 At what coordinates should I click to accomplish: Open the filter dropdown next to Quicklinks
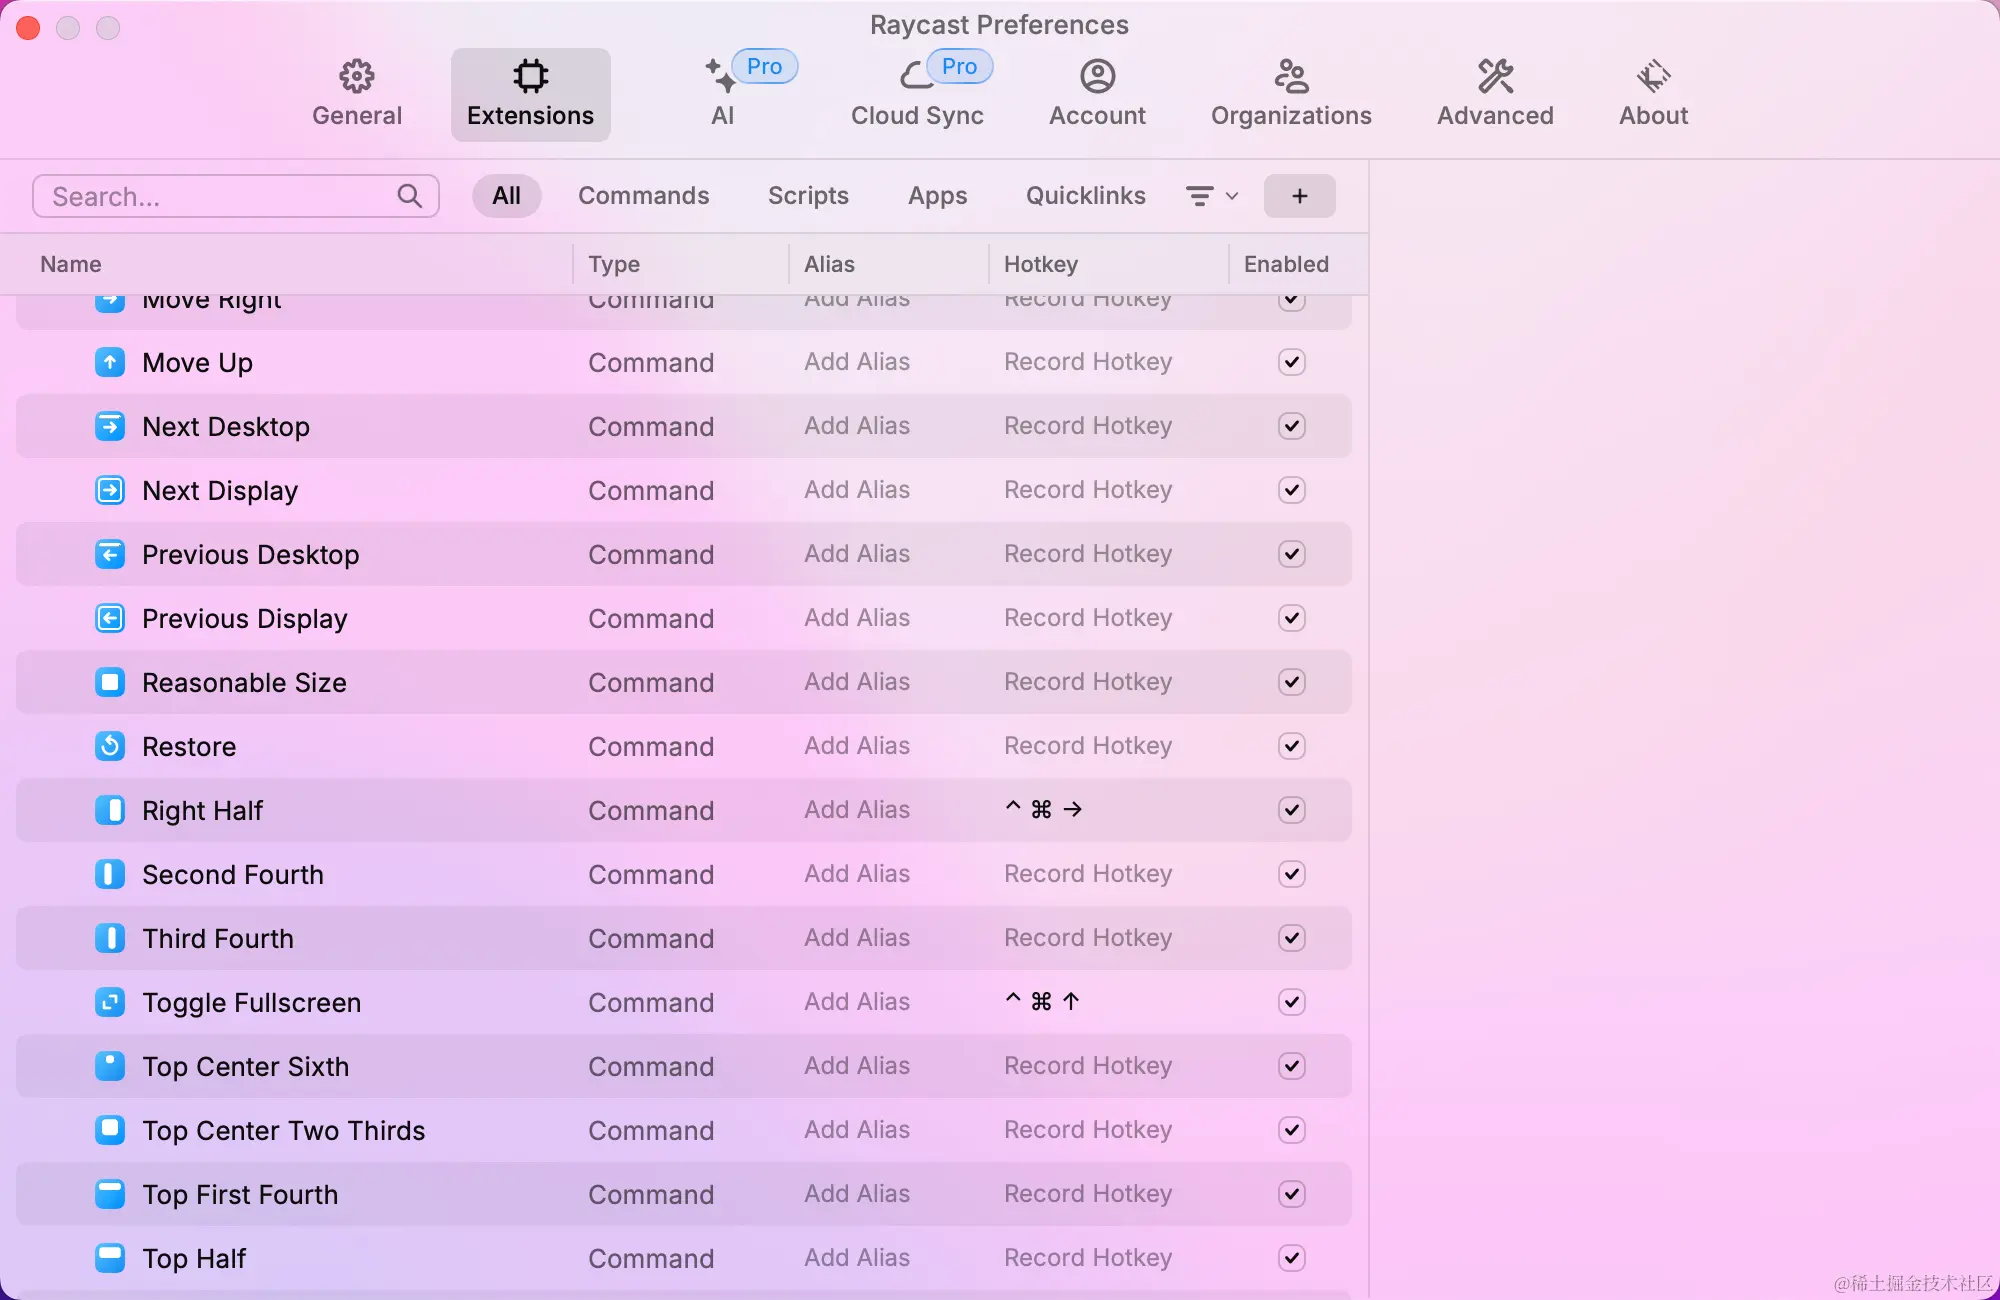point(1212,196)
